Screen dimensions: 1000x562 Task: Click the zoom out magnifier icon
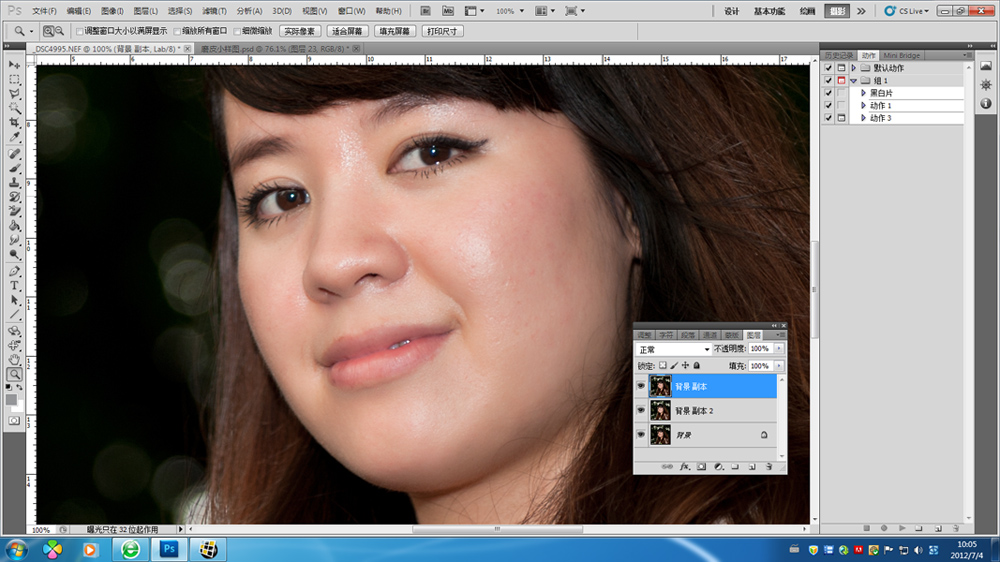pyautogui.click(x=60, y=31)
